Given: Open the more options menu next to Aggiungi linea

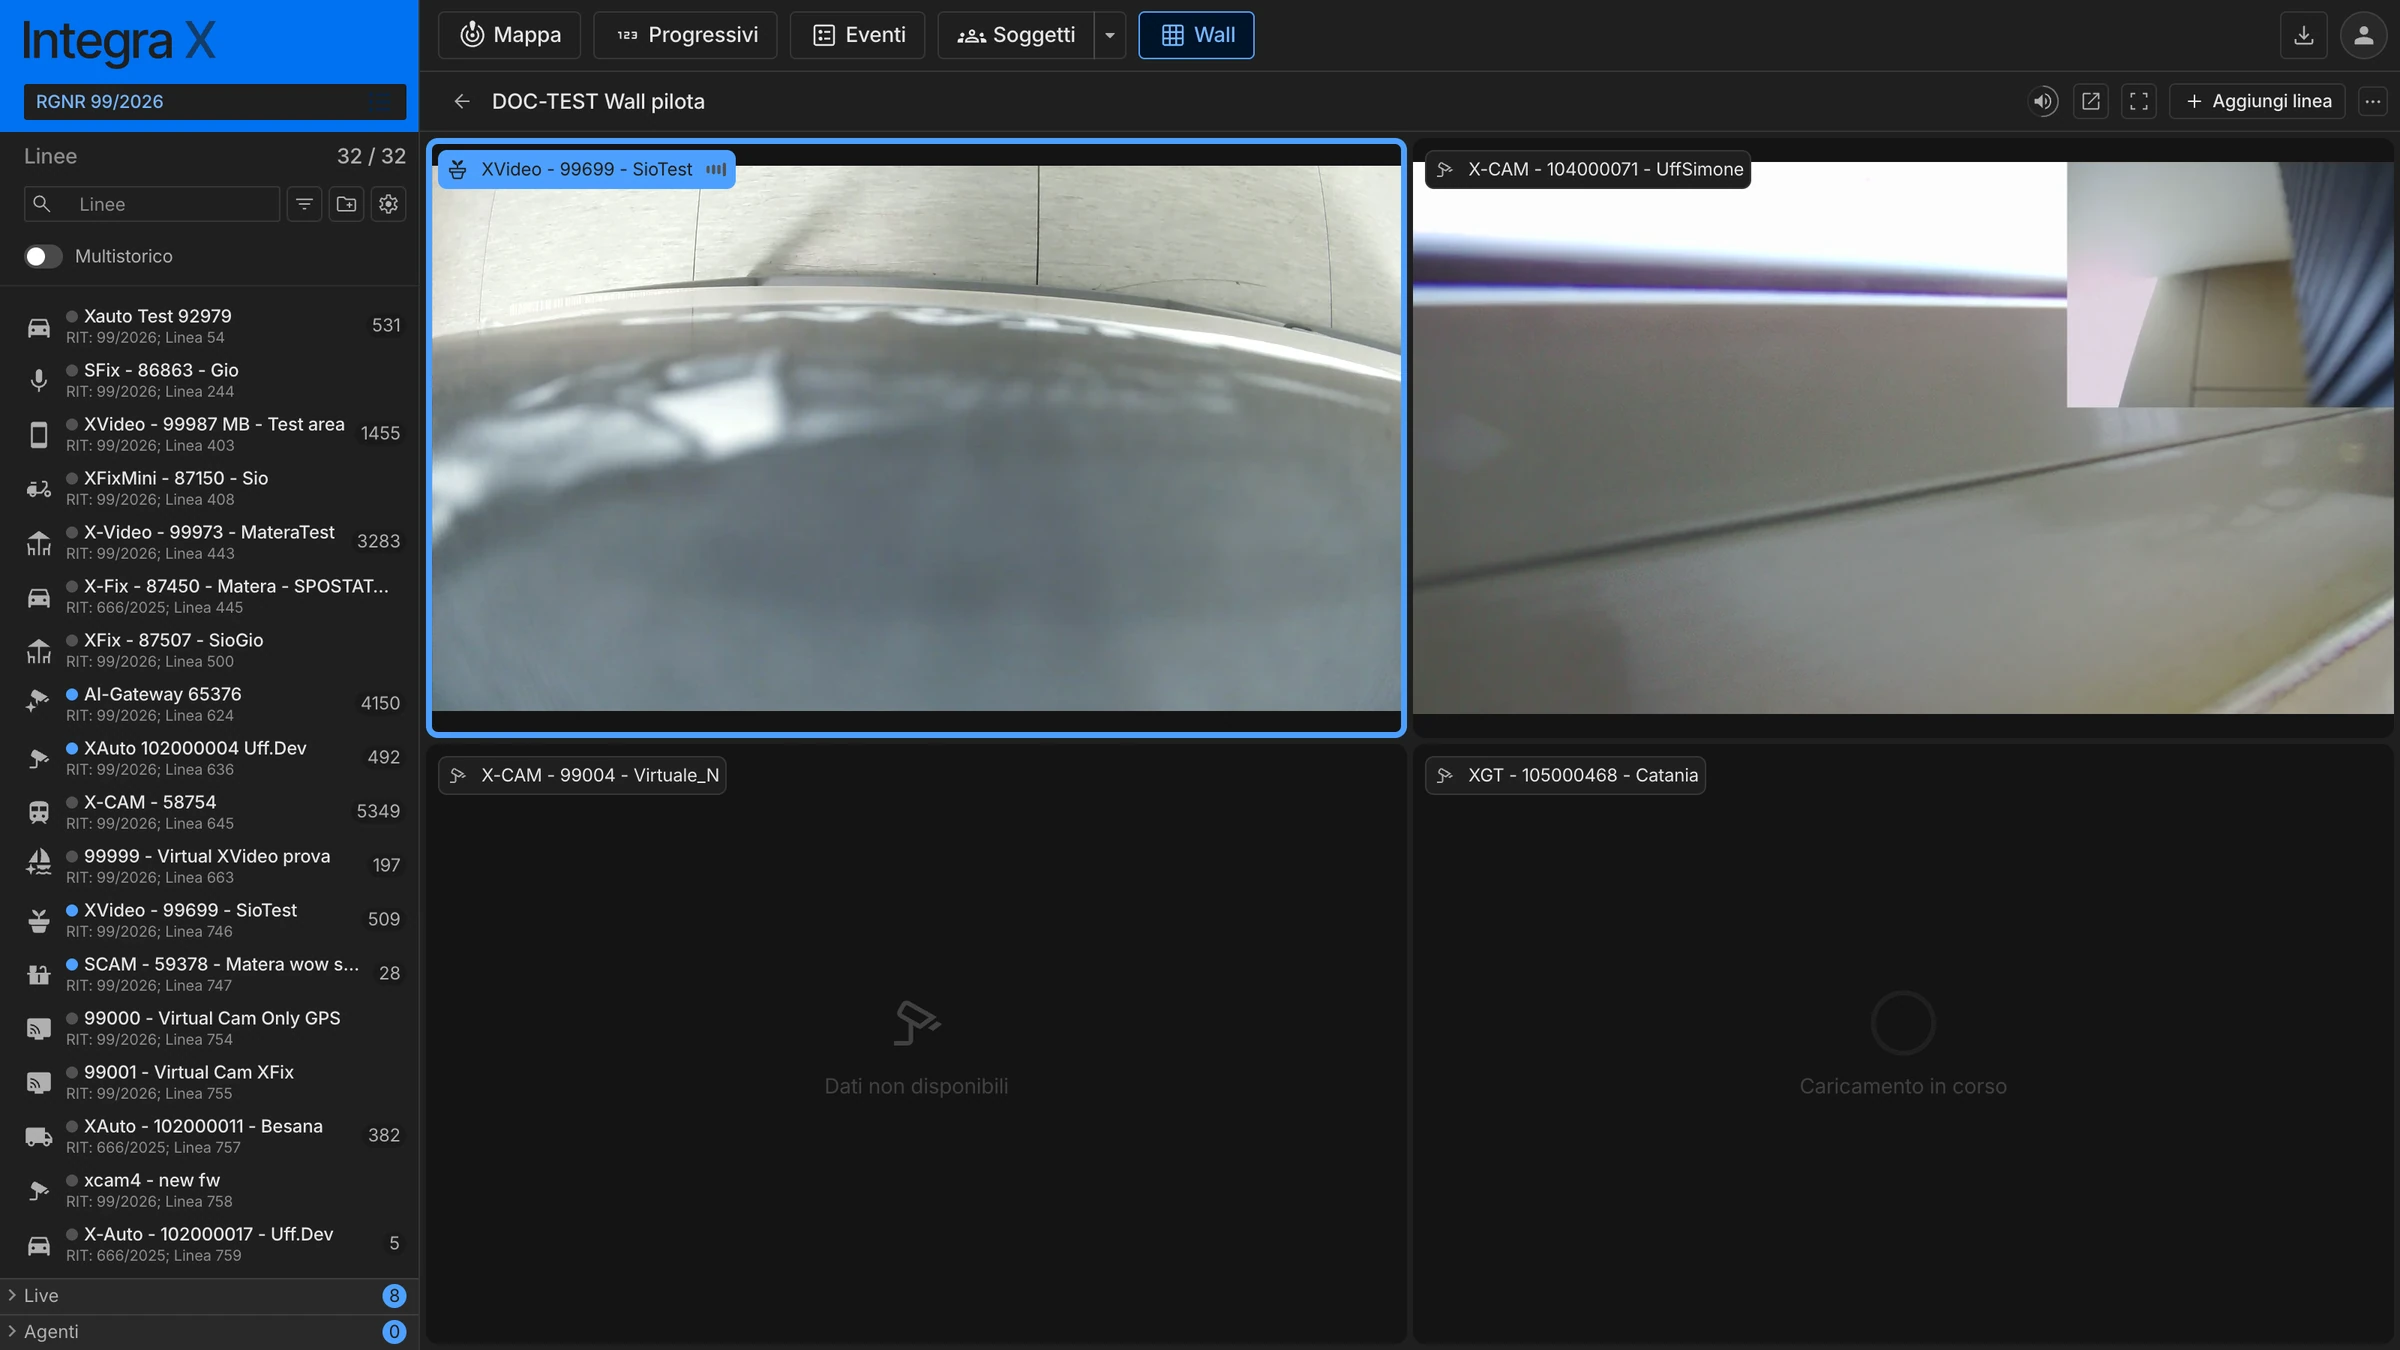Looking at the screenshot, I should 2373,101.
